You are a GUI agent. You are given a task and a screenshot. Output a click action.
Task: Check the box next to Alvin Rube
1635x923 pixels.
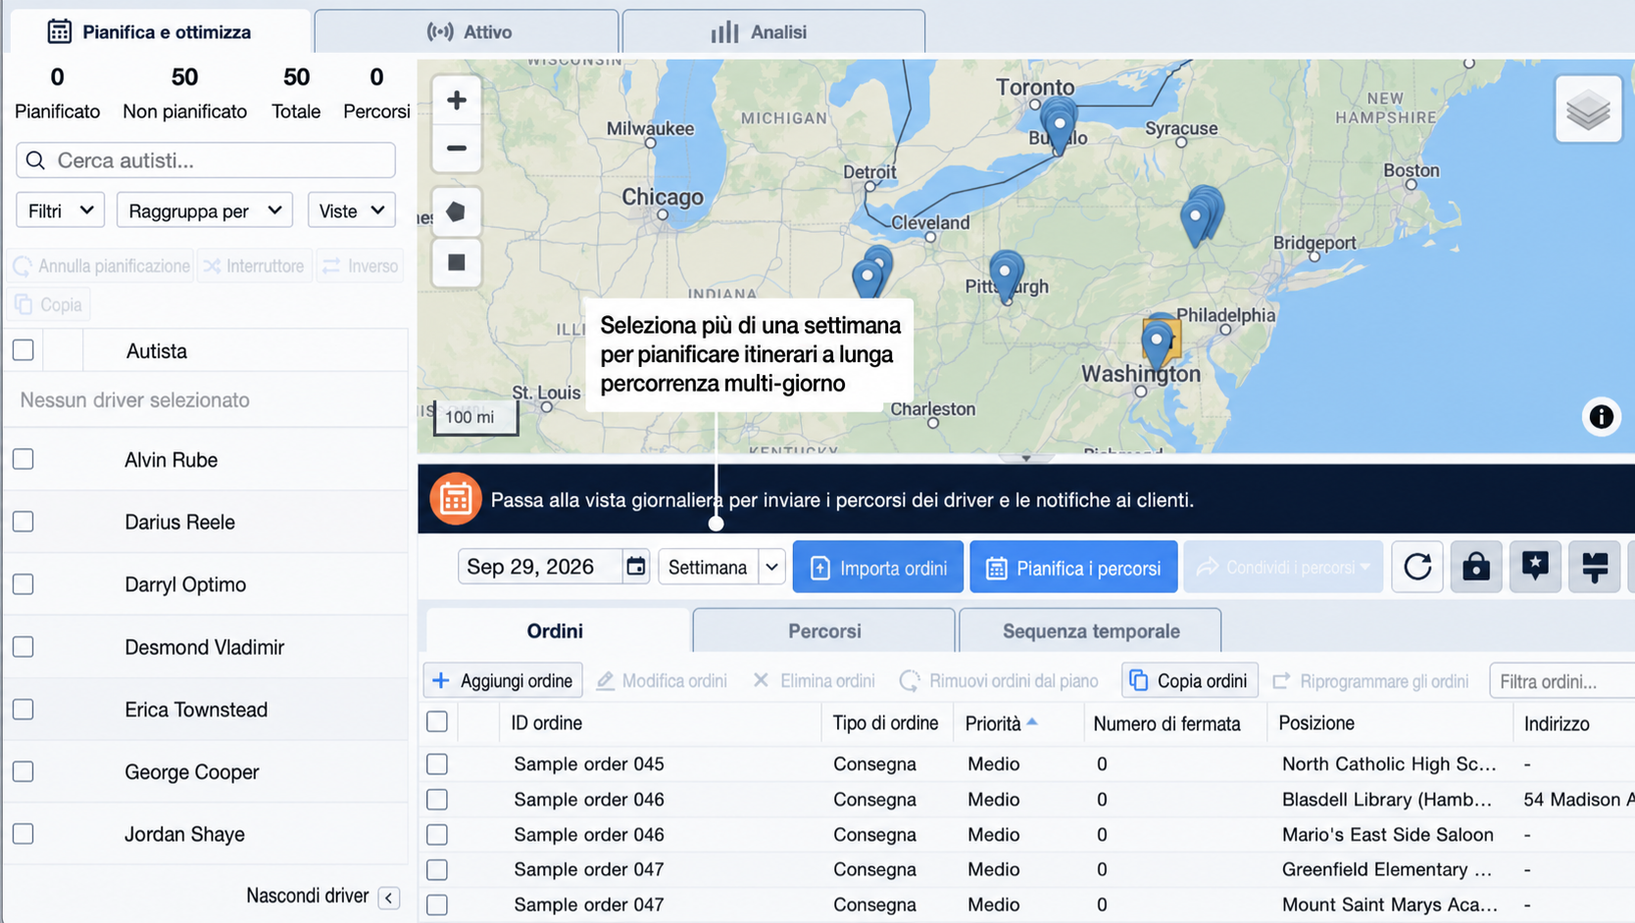23,459
